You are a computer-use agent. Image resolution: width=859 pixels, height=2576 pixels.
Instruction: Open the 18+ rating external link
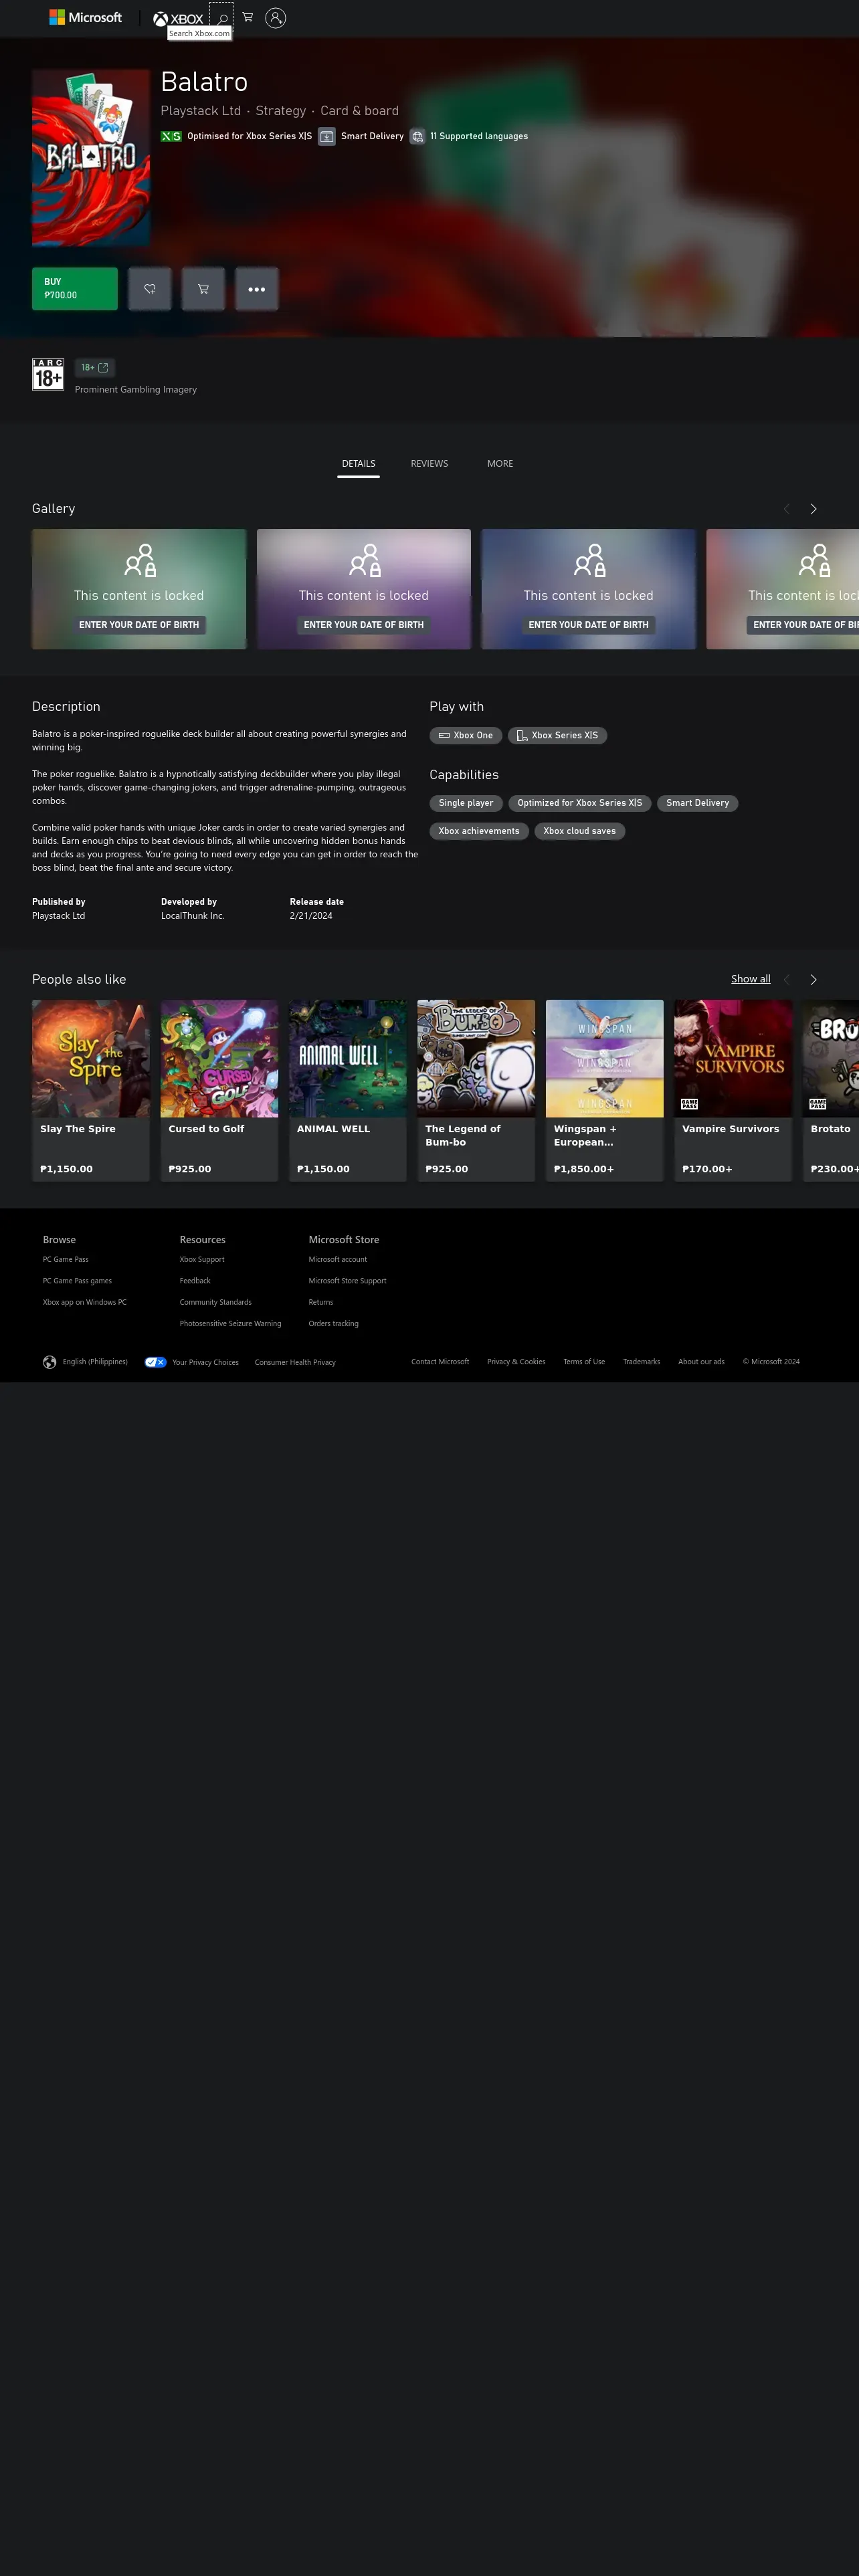point(95,368)
